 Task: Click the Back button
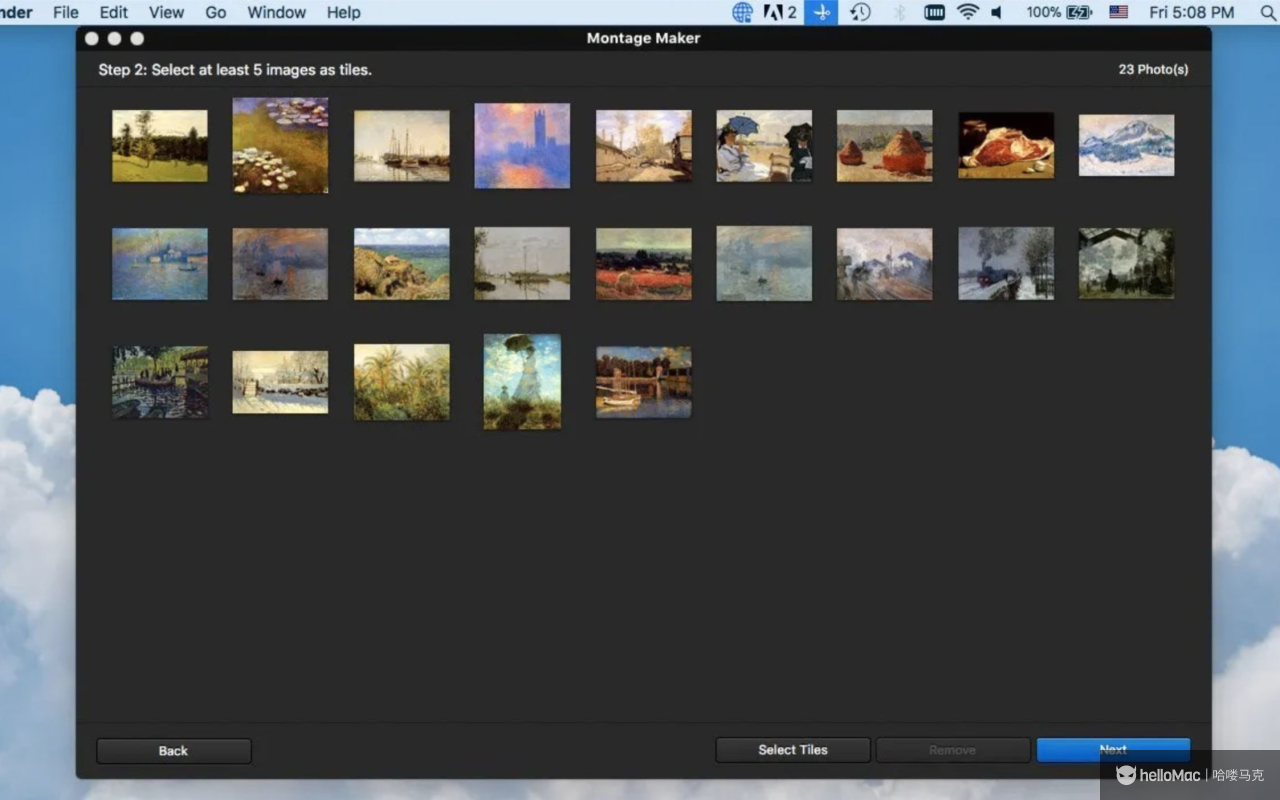coord(173,751)
